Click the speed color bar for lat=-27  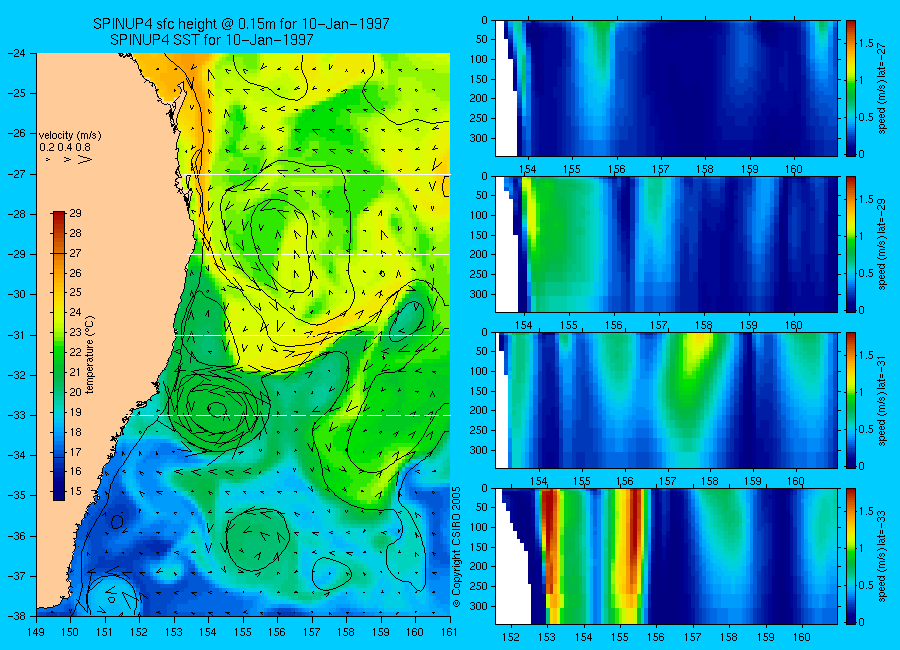[851, 88]
